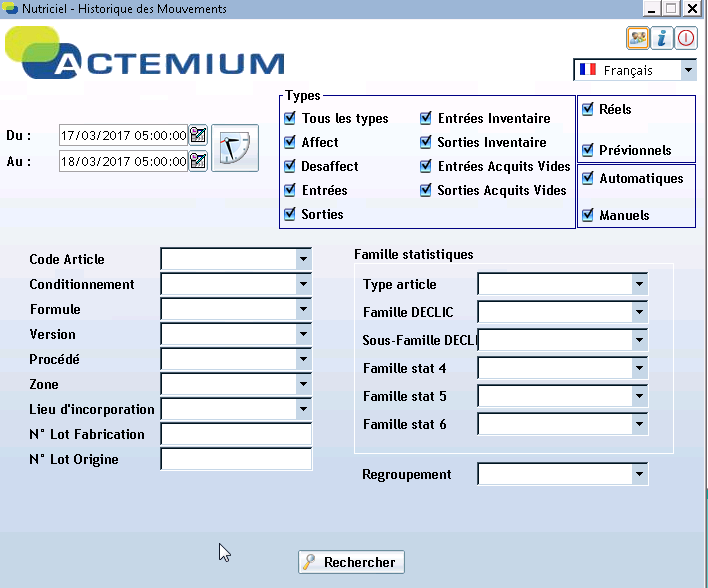708x588 pixels.
Task: Expand the Procédé dropdown
Action: [x=303, y=359]
